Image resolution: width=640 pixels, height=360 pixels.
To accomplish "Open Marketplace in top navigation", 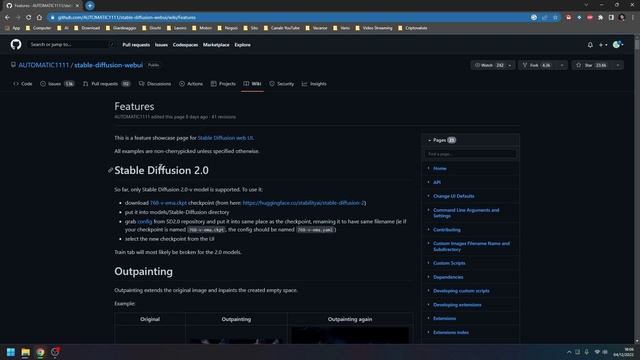I will click(x=216, y=45).
